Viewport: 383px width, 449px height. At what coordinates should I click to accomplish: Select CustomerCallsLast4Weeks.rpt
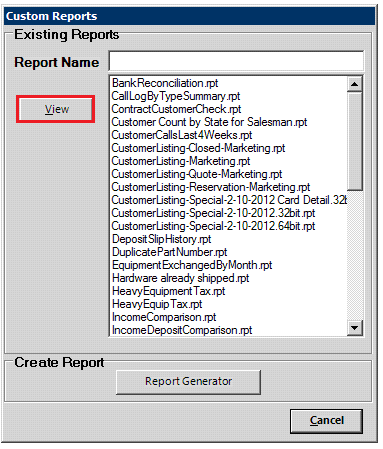tap(182, 135)
